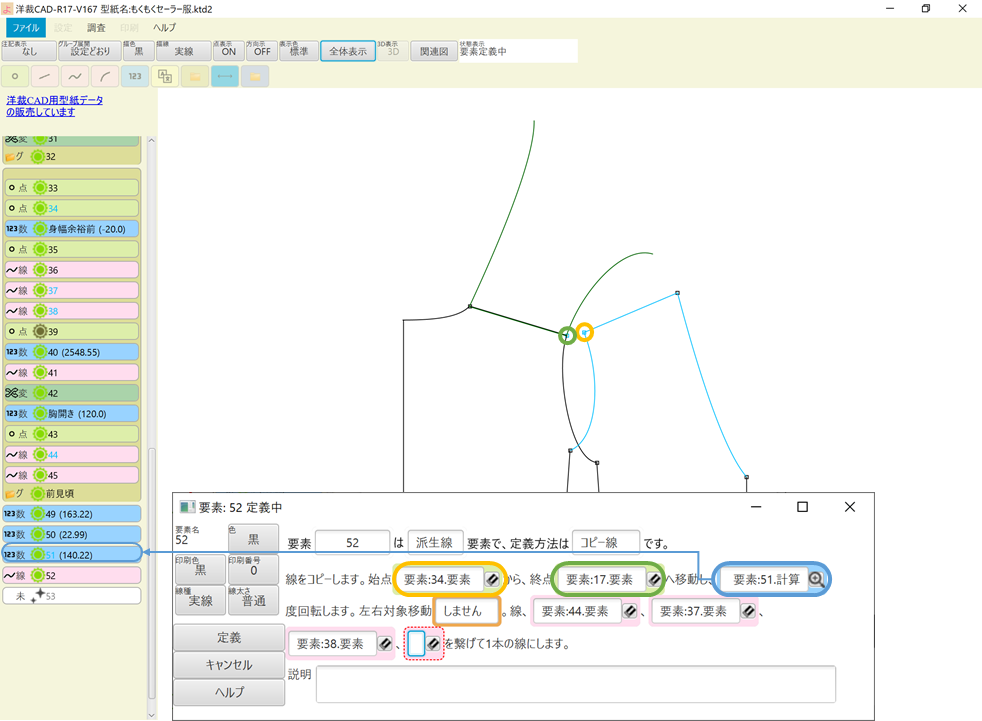Click the 定義 button to confirm definition
Screen dimensions: 982x721
(x=228, y=637)
